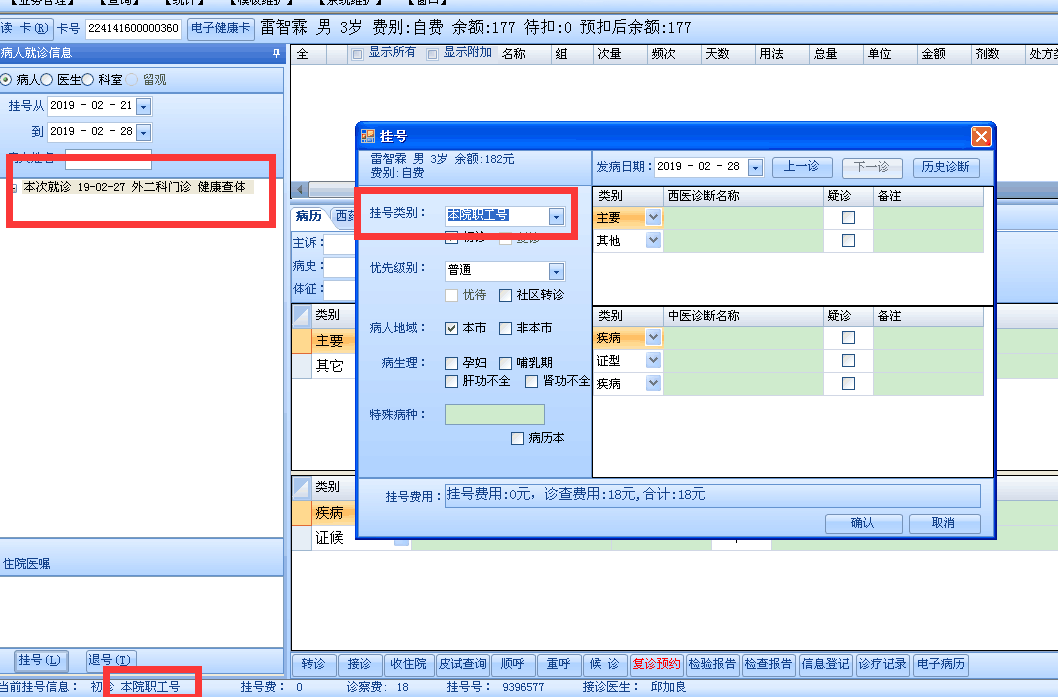Viewport: 1058px width, 697px height.
Task: Select visit record 本次就诊 19-02-27 外二科门诊
Action: (134, 187)
